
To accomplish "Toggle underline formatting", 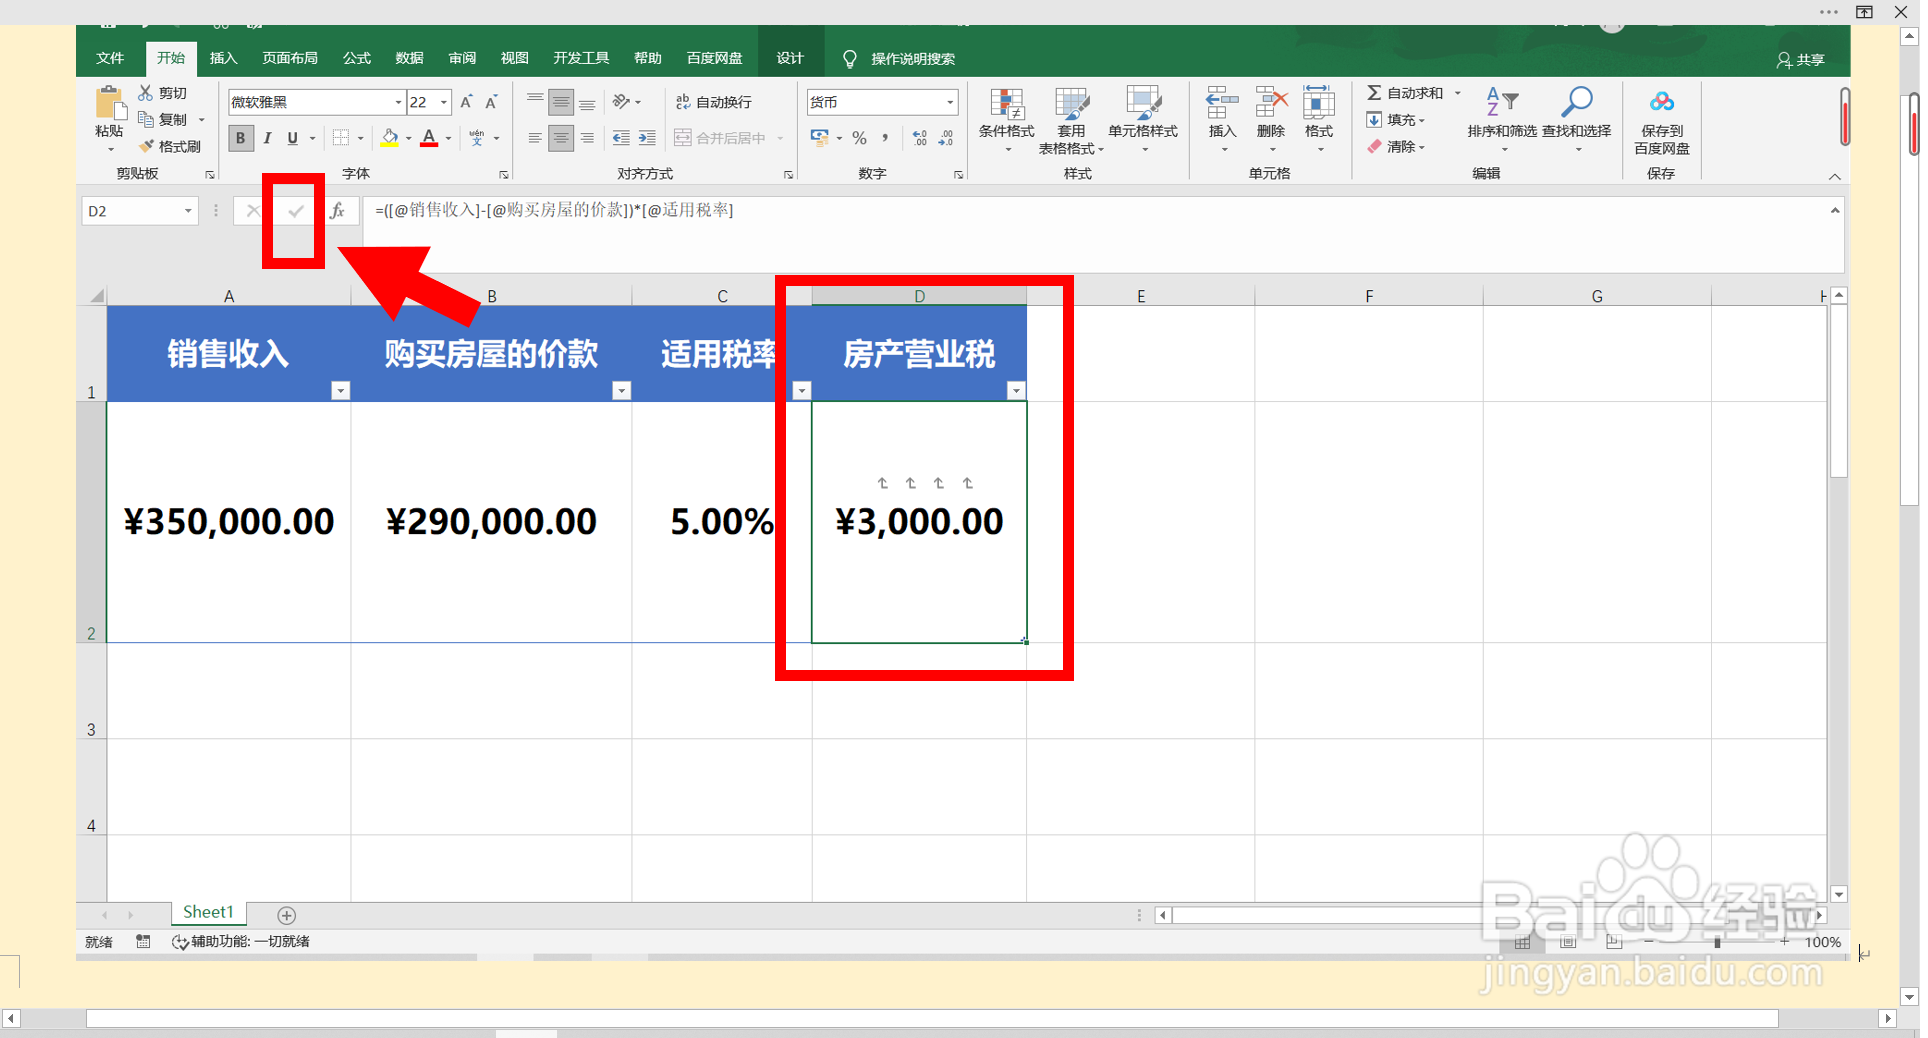I will tap(291, 138).
